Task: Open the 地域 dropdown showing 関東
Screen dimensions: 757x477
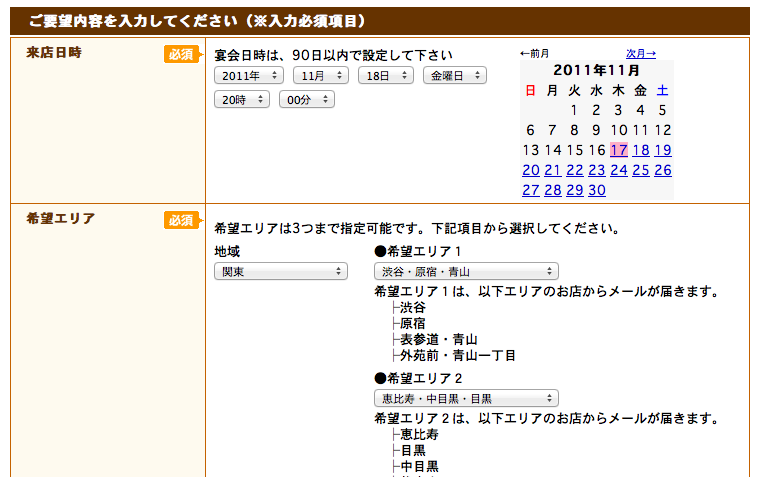Action: point(281,271)
